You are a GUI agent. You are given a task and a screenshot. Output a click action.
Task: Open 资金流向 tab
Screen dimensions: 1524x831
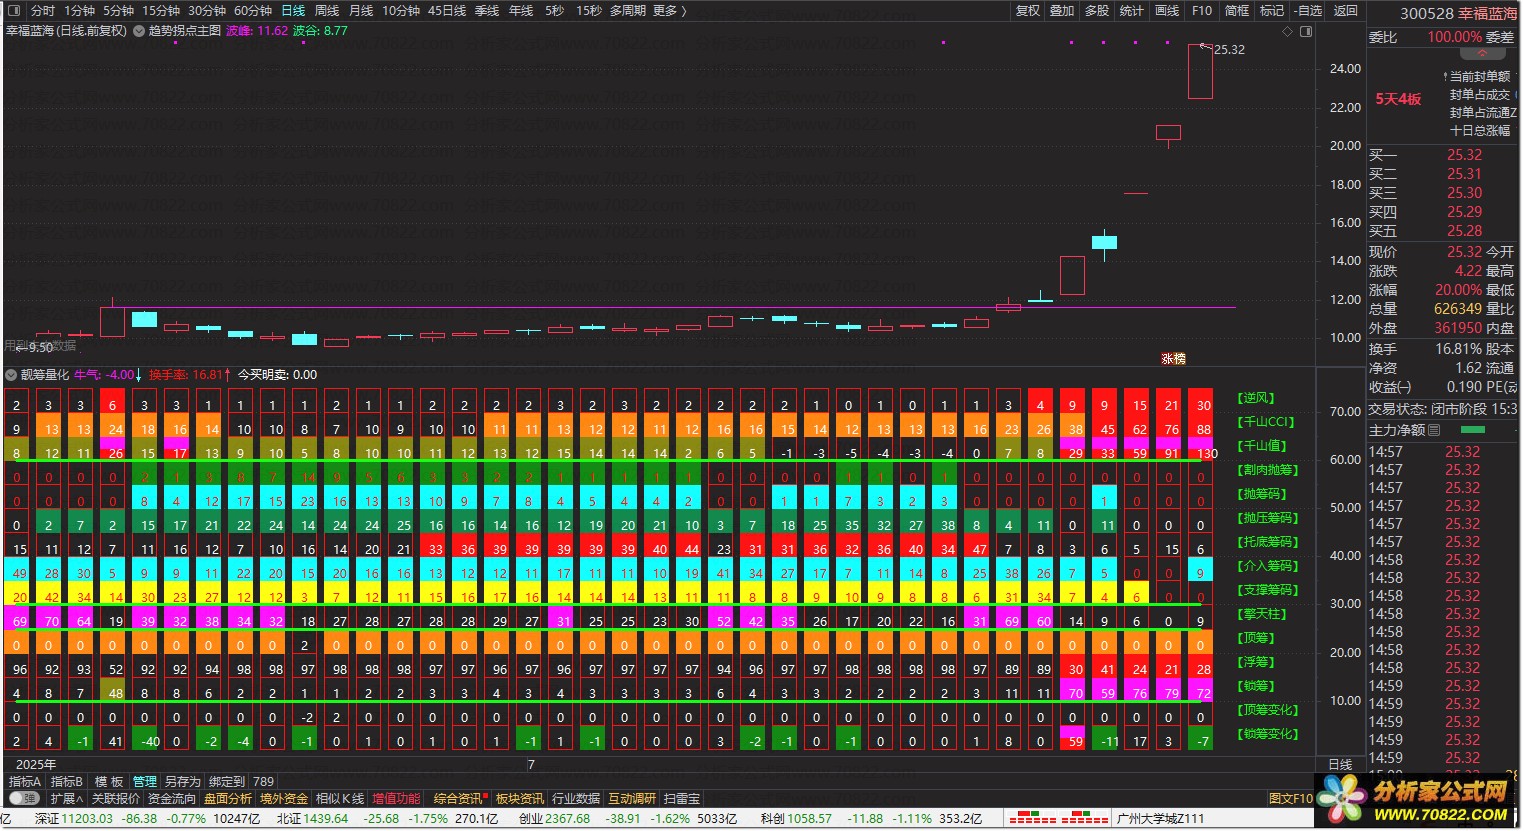[172, 799]
